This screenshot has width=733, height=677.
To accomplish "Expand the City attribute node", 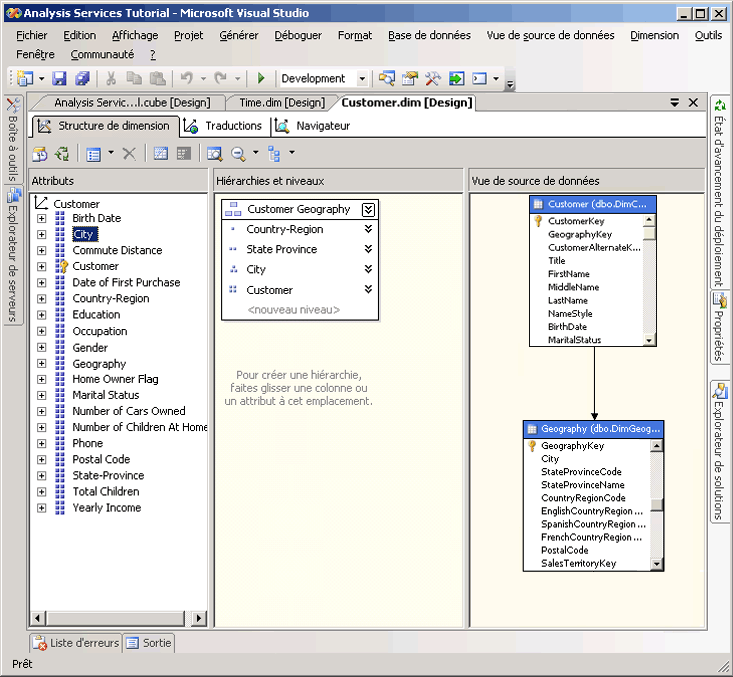I will (x=42, y=234).
